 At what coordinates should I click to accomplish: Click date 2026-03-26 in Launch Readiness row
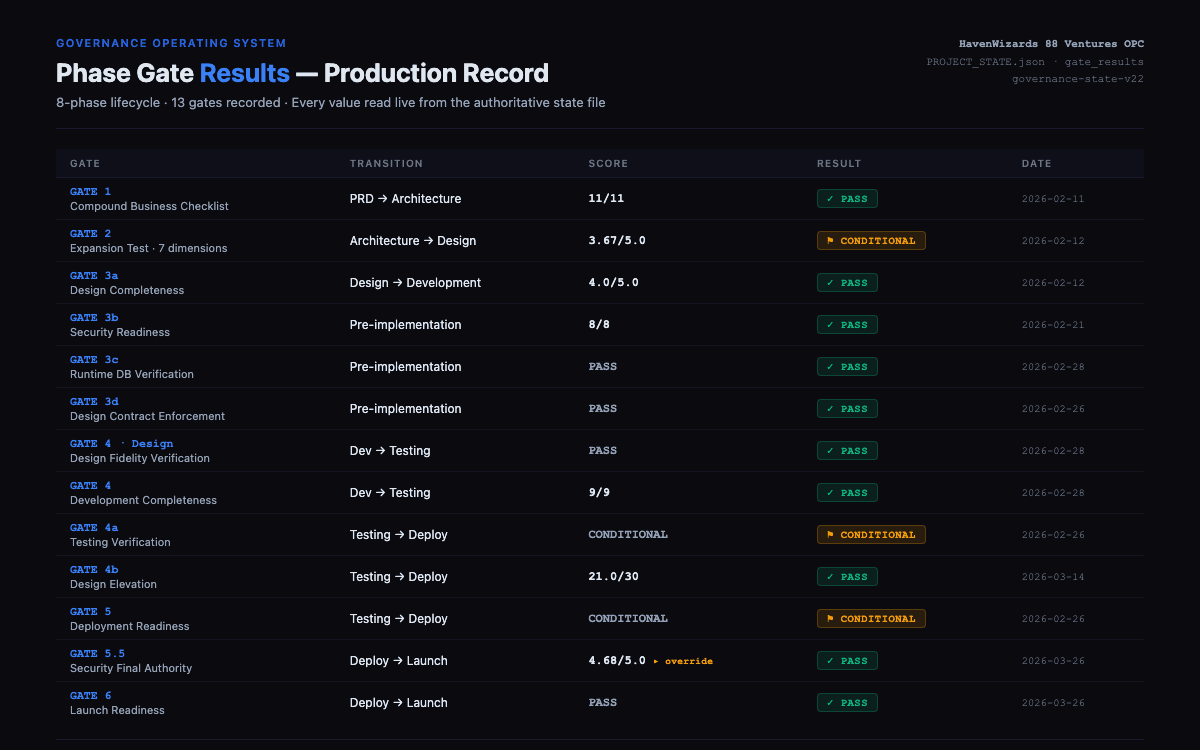(x=1053, y=703)
